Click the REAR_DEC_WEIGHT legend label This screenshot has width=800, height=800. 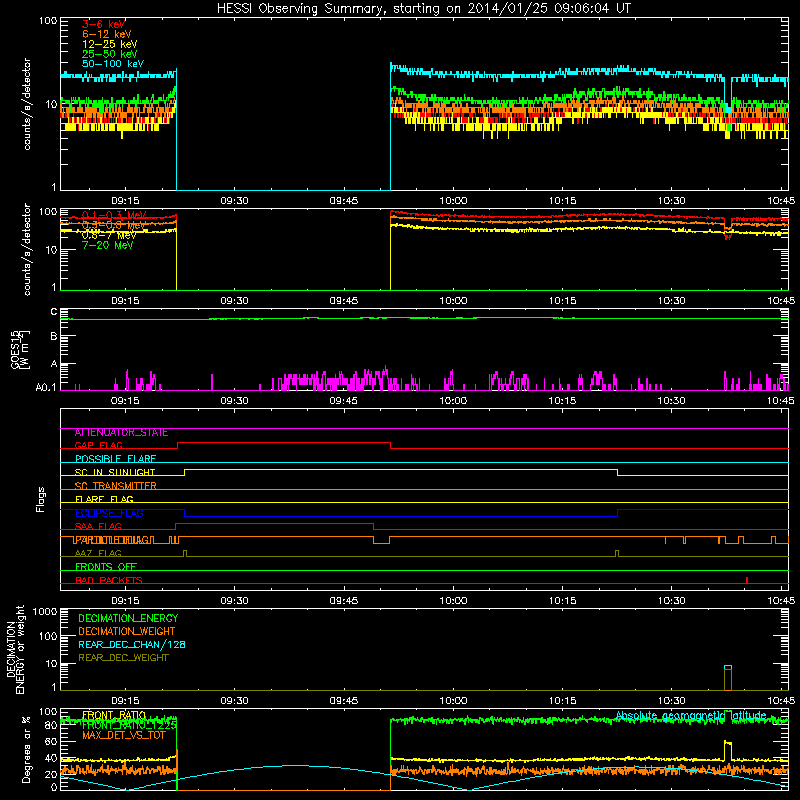123,658
